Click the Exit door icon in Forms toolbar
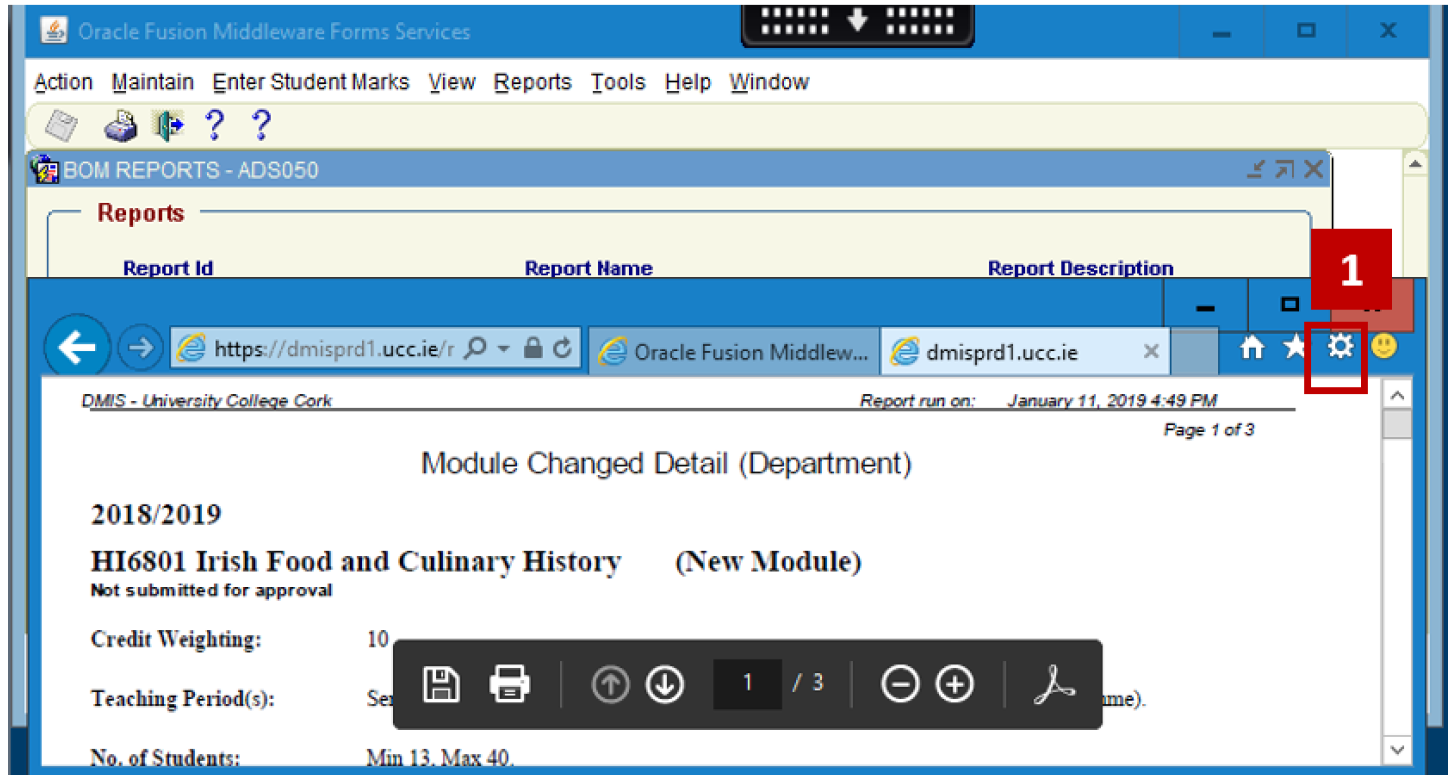This screenshot has width=1451, height=780. click(168, 127)
